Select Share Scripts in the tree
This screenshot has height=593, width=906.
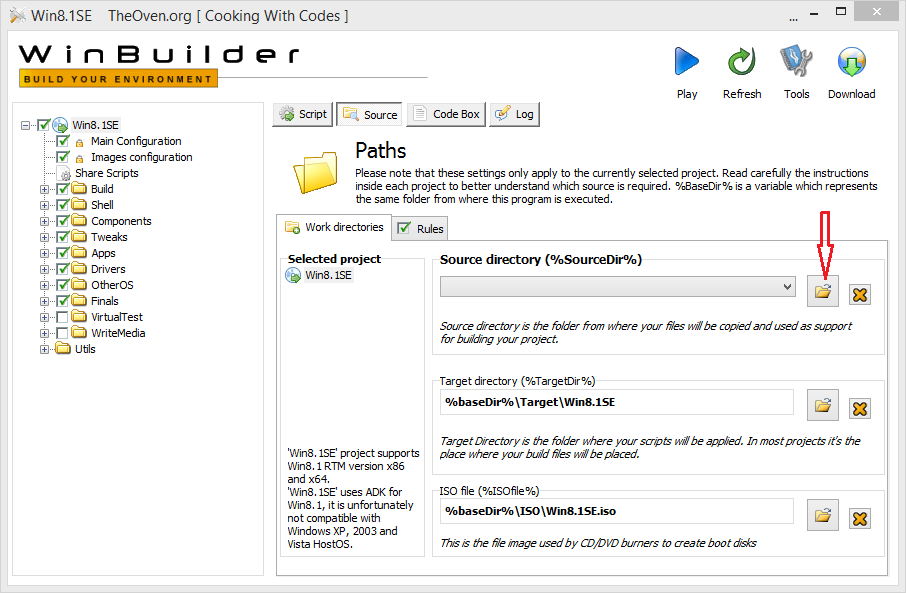click(106, 173)
